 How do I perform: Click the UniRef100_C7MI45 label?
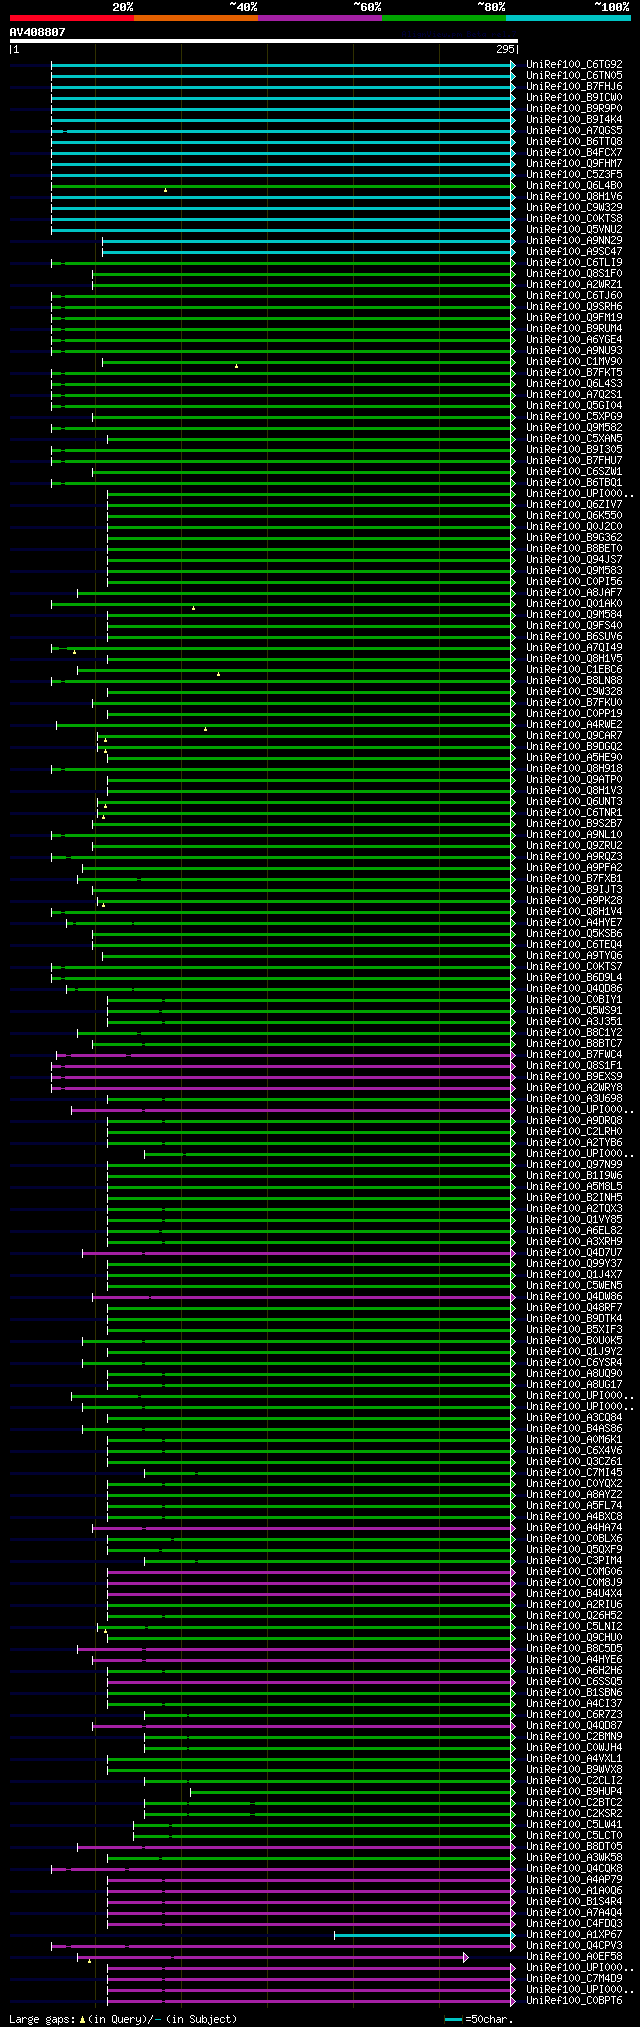click(574, 1473)
